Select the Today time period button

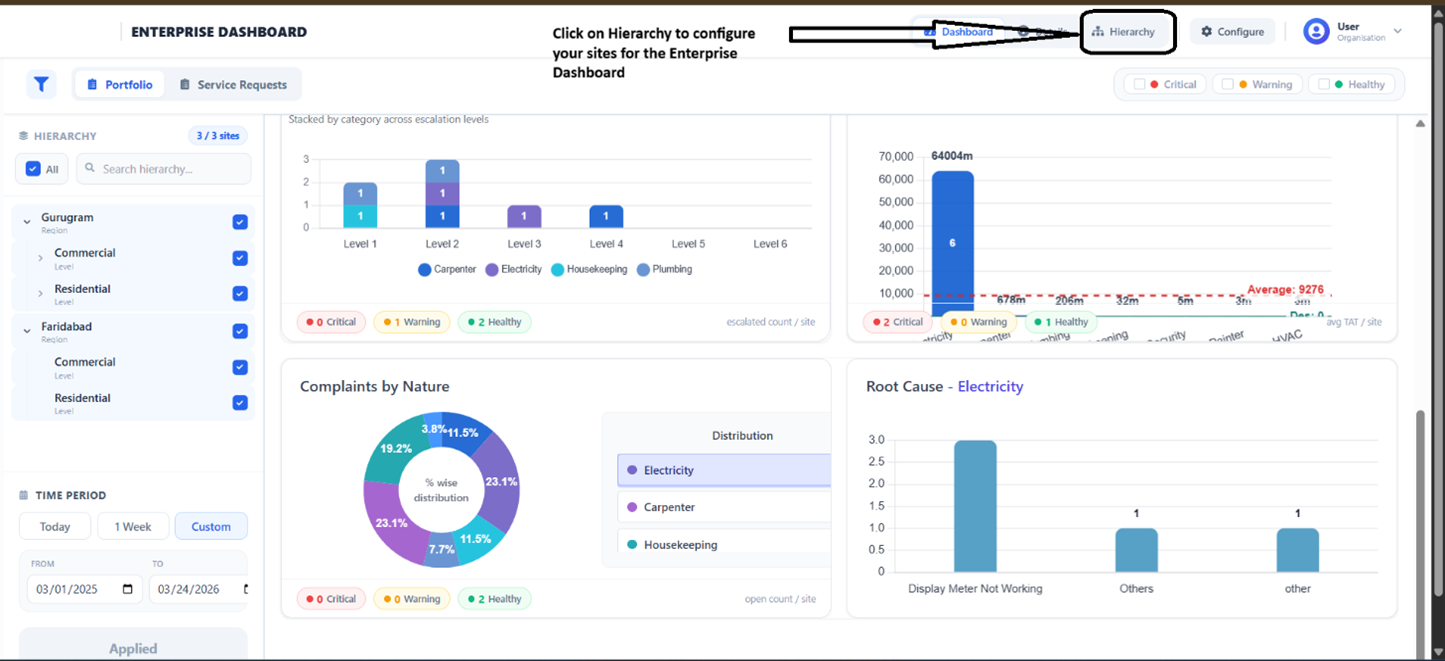tap(55, 526)
